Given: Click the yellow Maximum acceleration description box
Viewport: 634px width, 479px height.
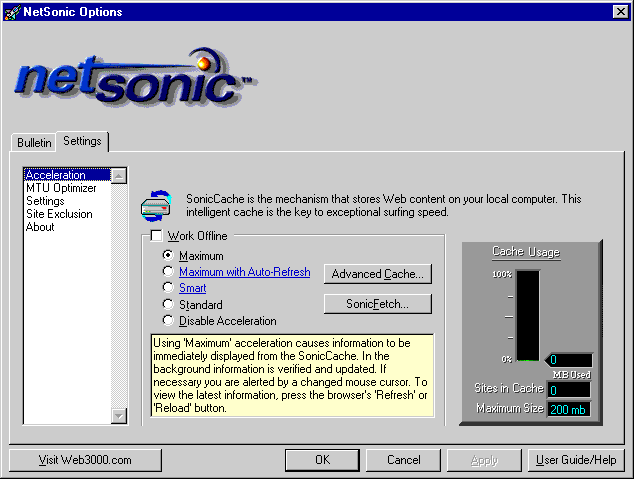Looking at the screenshot, I should (292, 375).
